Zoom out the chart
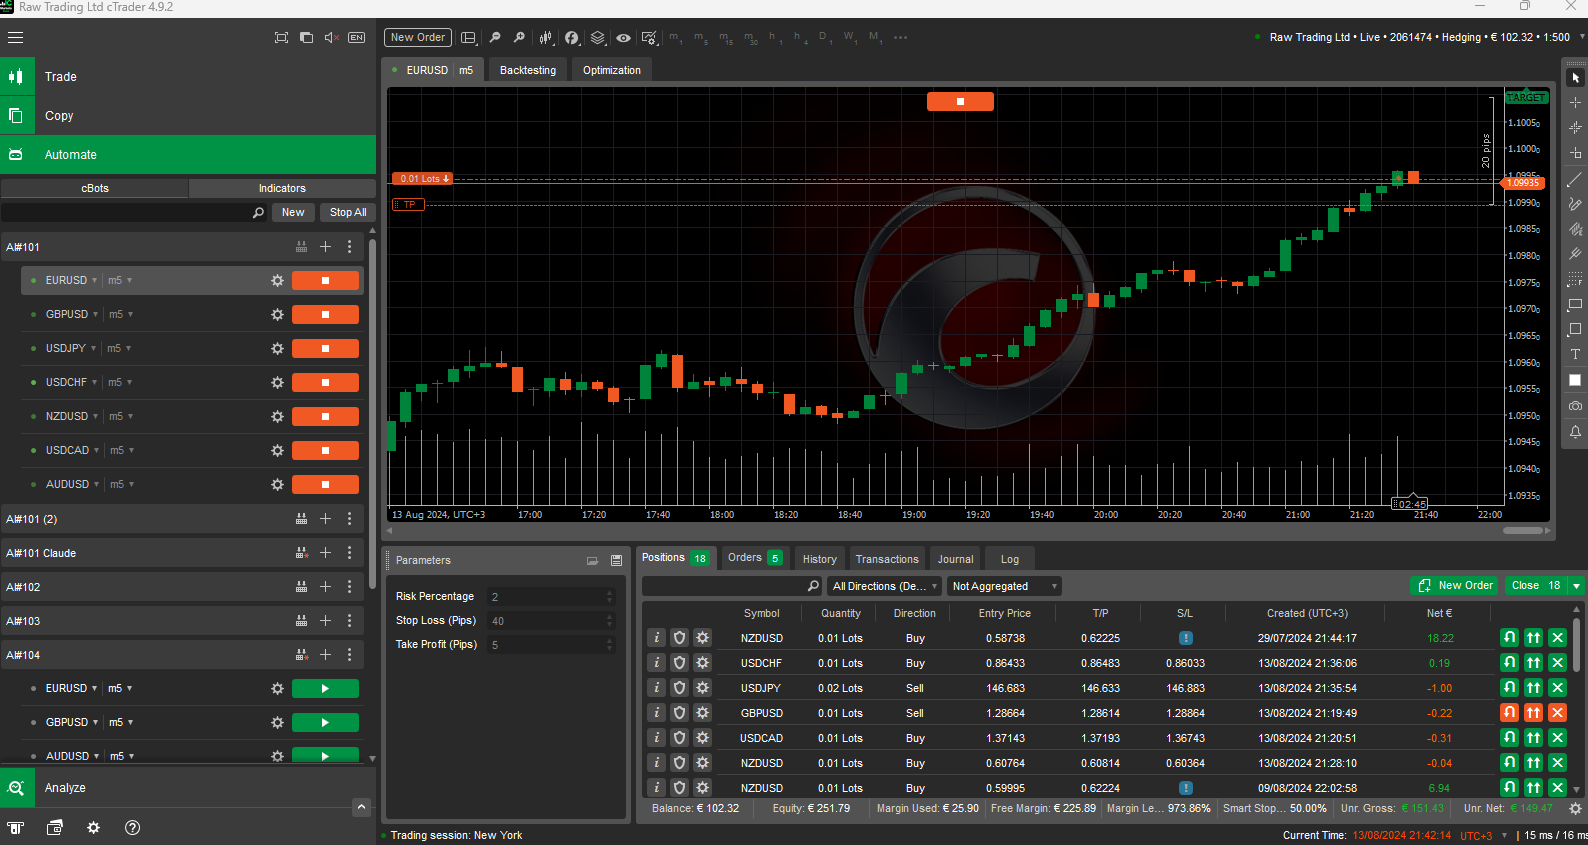 [494, 38]
